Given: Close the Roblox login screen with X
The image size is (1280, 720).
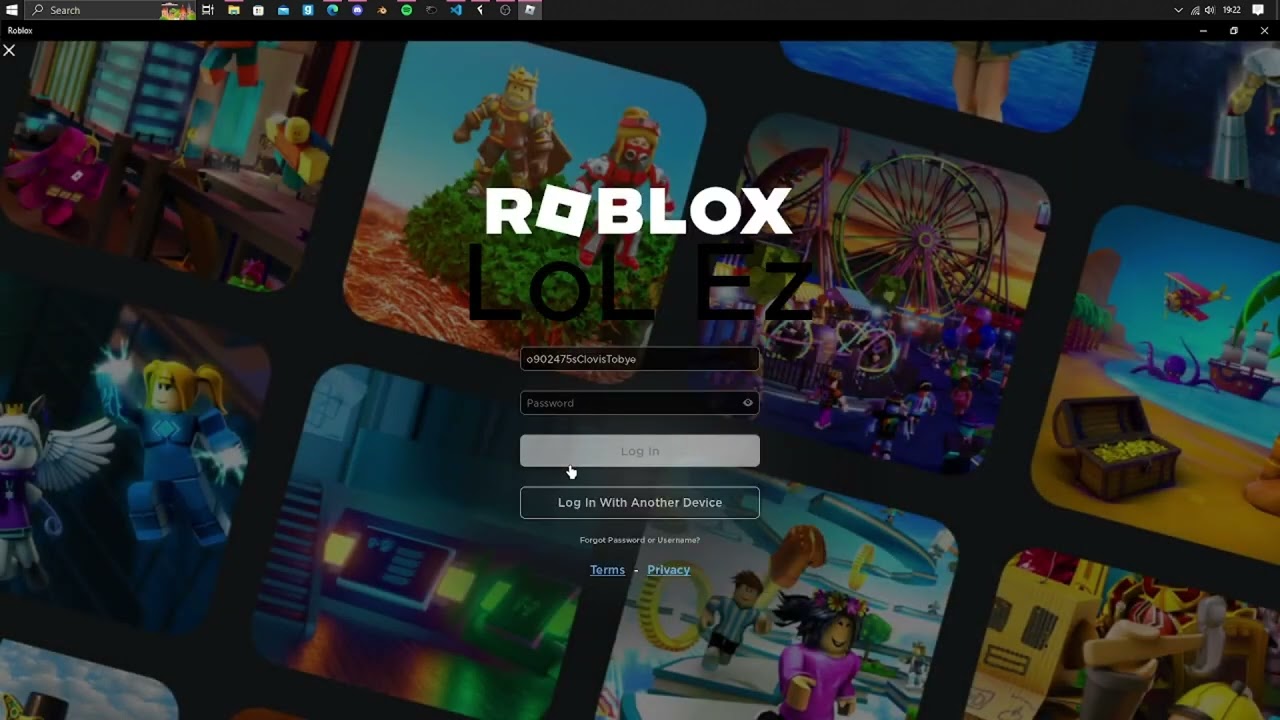Looking at the screenshot, I should [9, 50].
